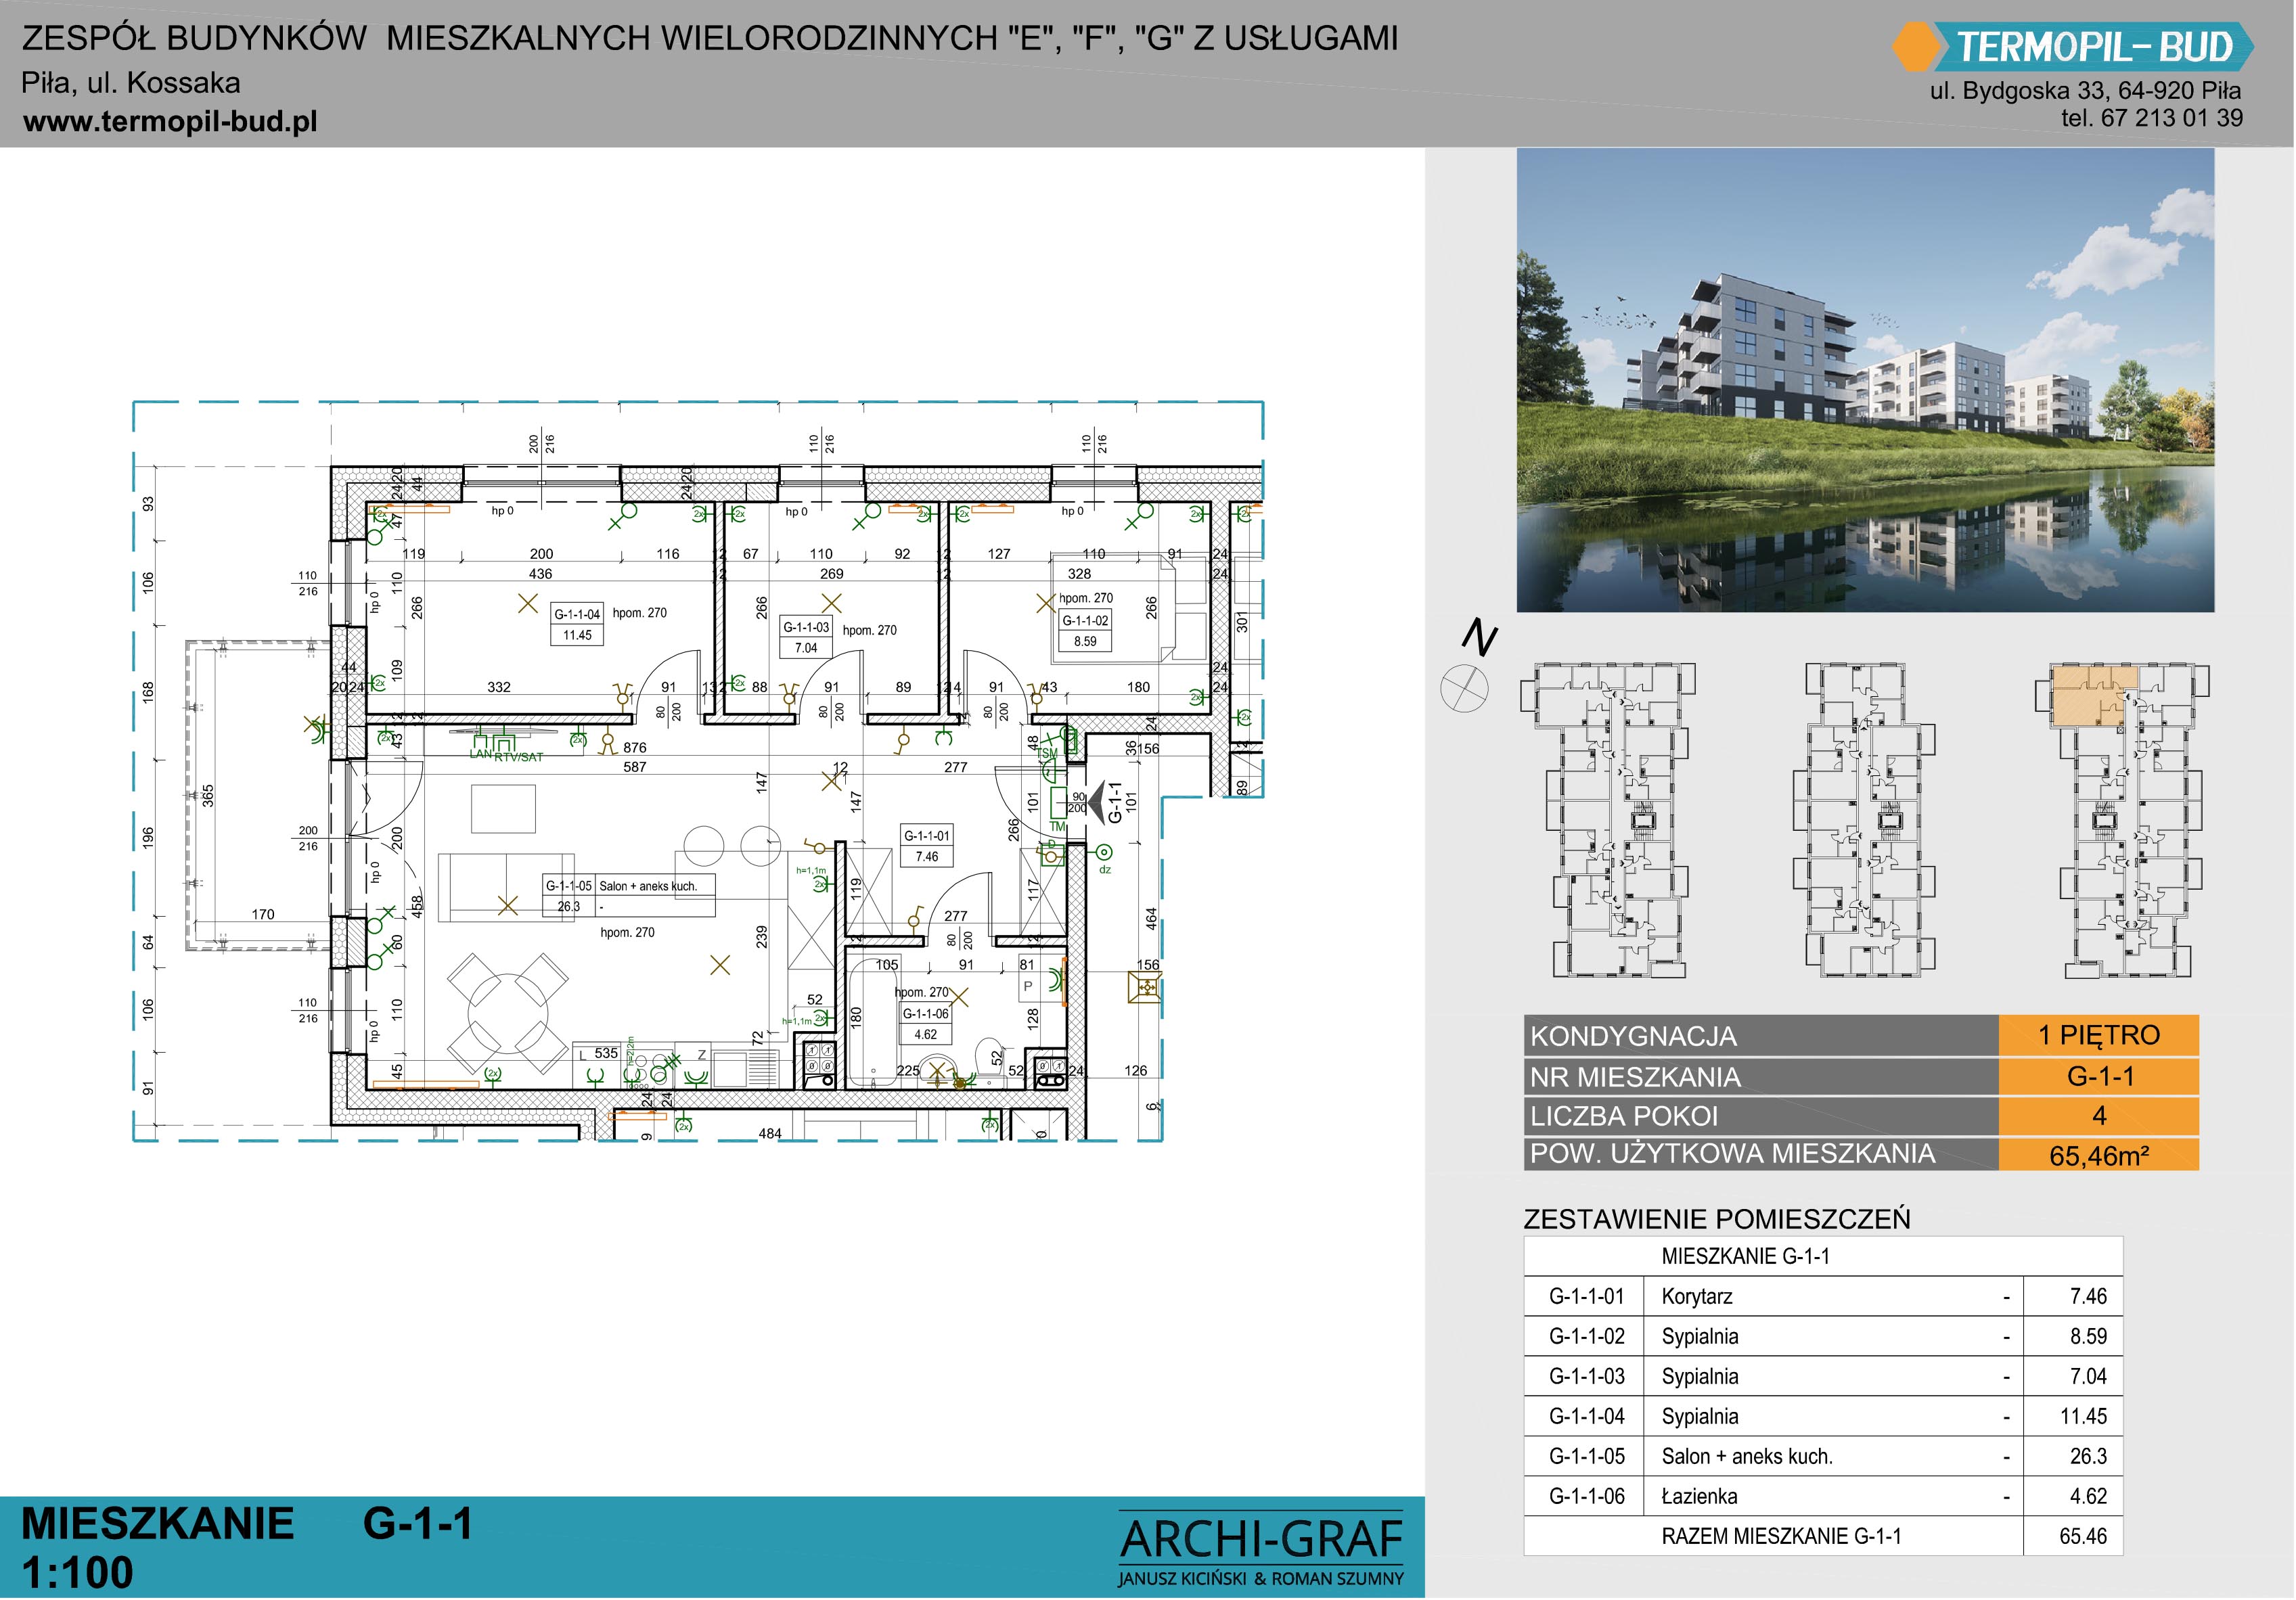This screenshot has width=2296, height=1600.
Task: Click the LICZBA POKOI label
Action: (1624, 1116)
